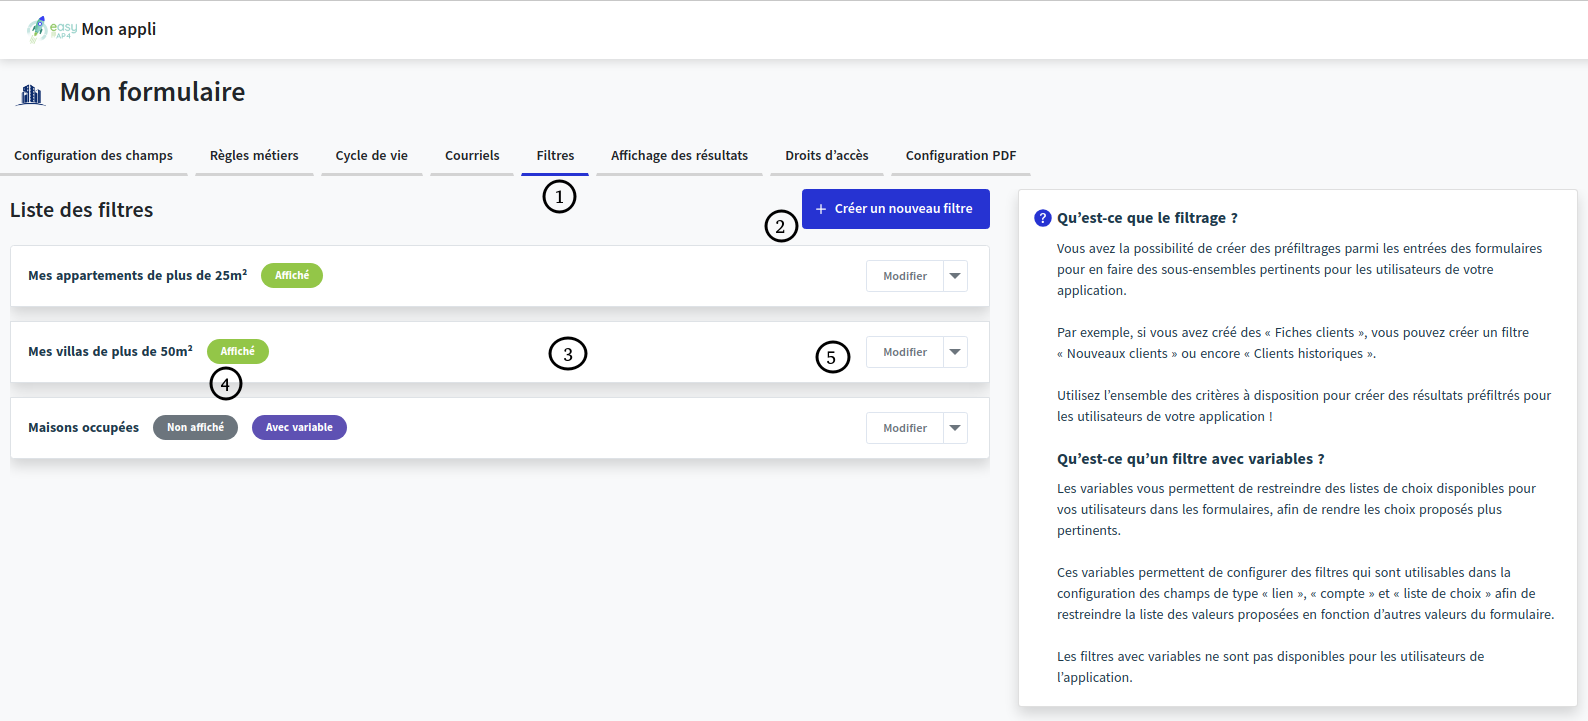Open the Configuration PDF tab
This screenshot has height=721, width=1588.
[960, 156]
